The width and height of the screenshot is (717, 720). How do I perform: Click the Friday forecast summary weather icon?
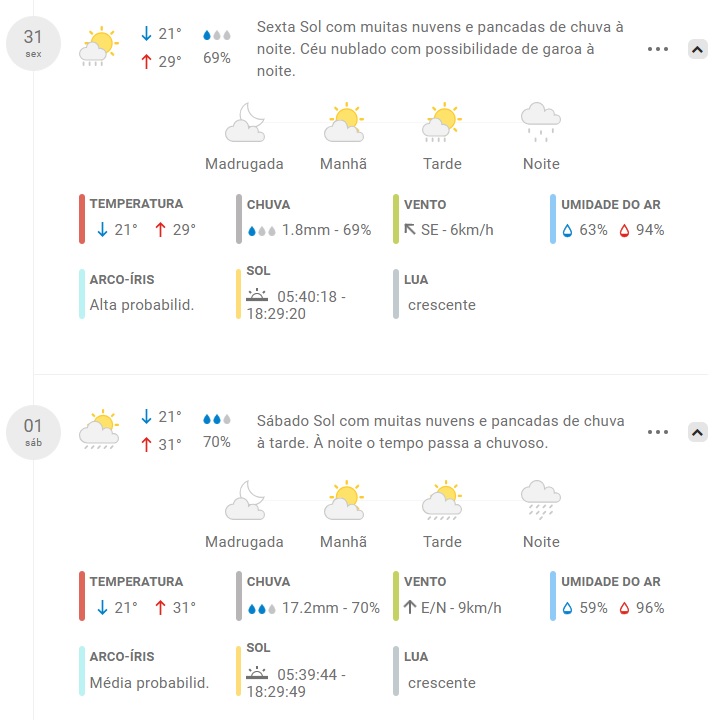tap(99, 46)
